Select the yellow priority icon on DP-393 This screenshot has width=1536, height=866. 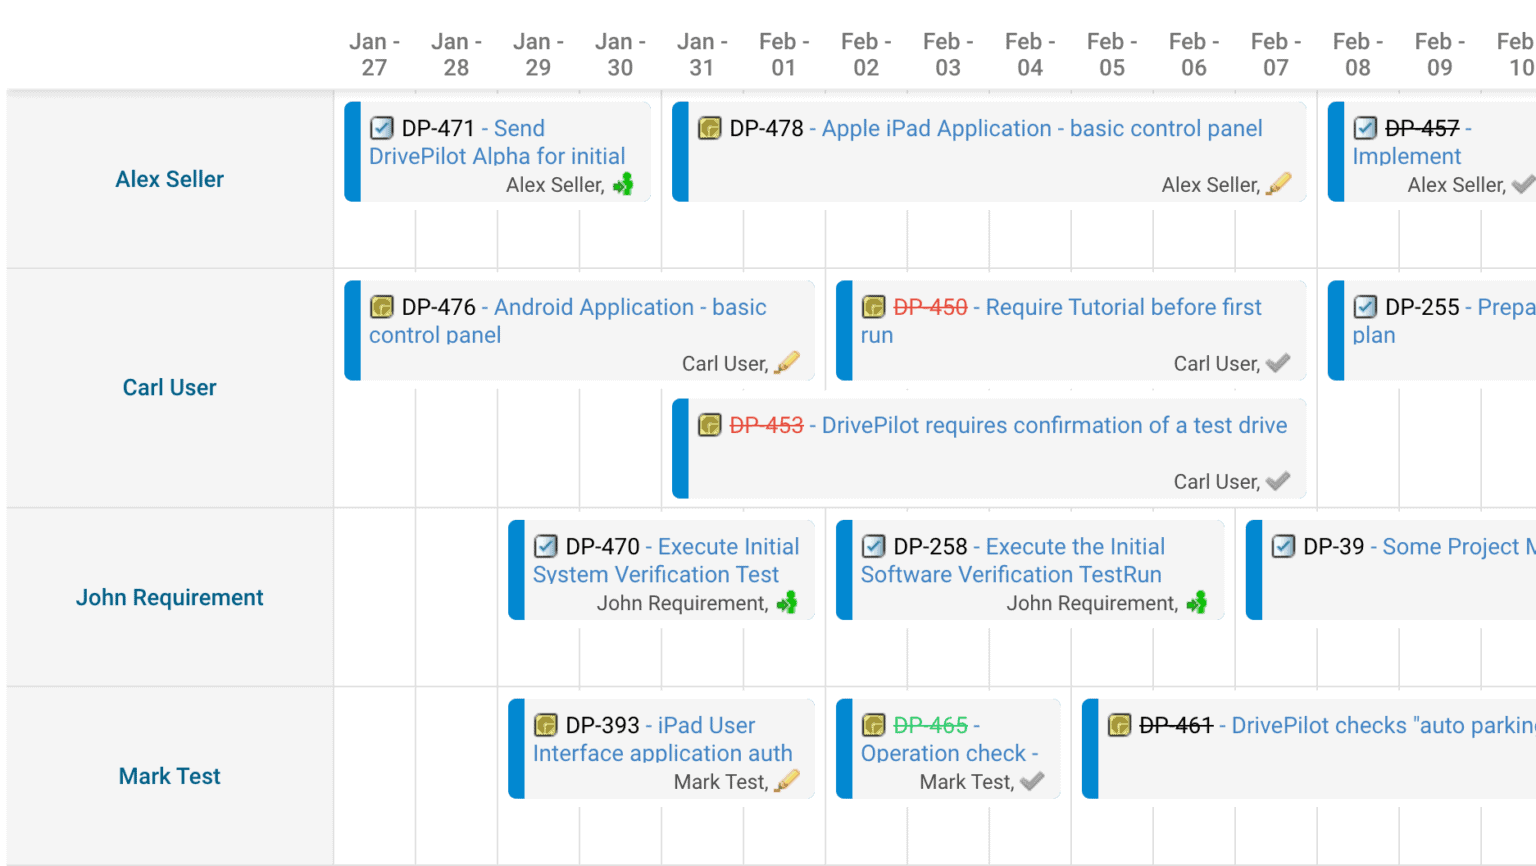click(x=788, y=780)
